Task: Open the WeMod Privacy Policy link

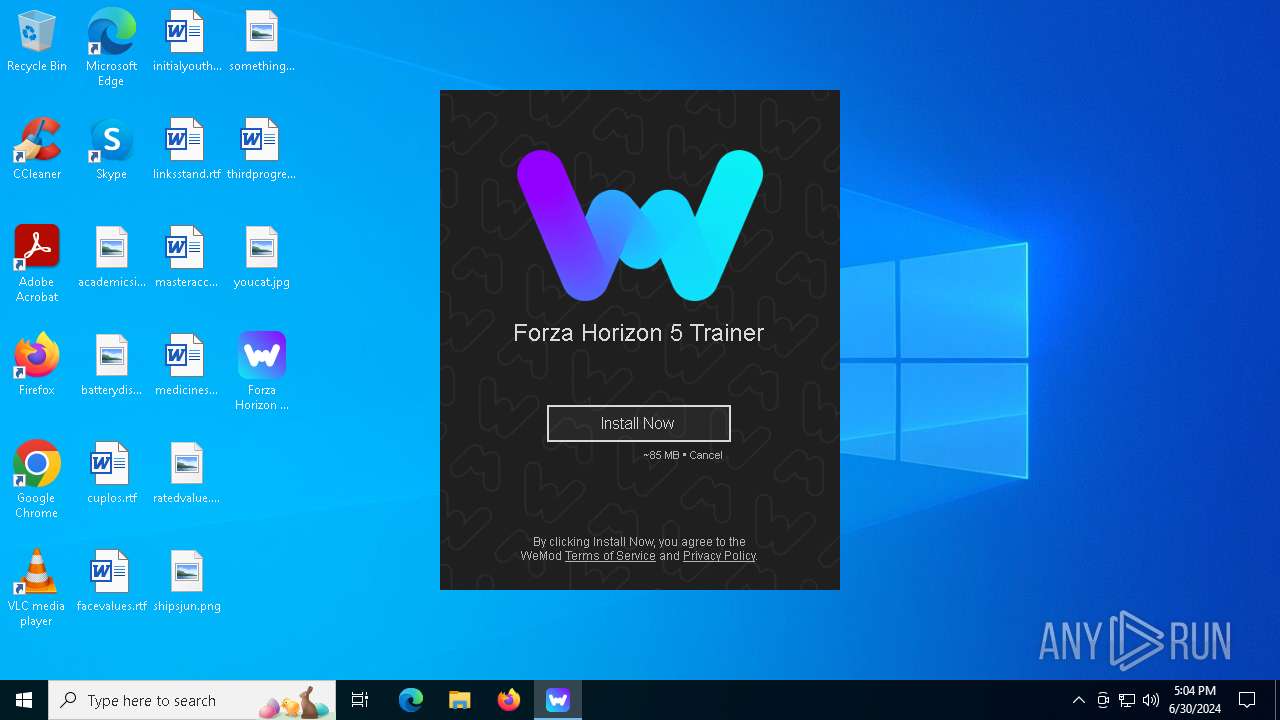Action: click(719, 556)
